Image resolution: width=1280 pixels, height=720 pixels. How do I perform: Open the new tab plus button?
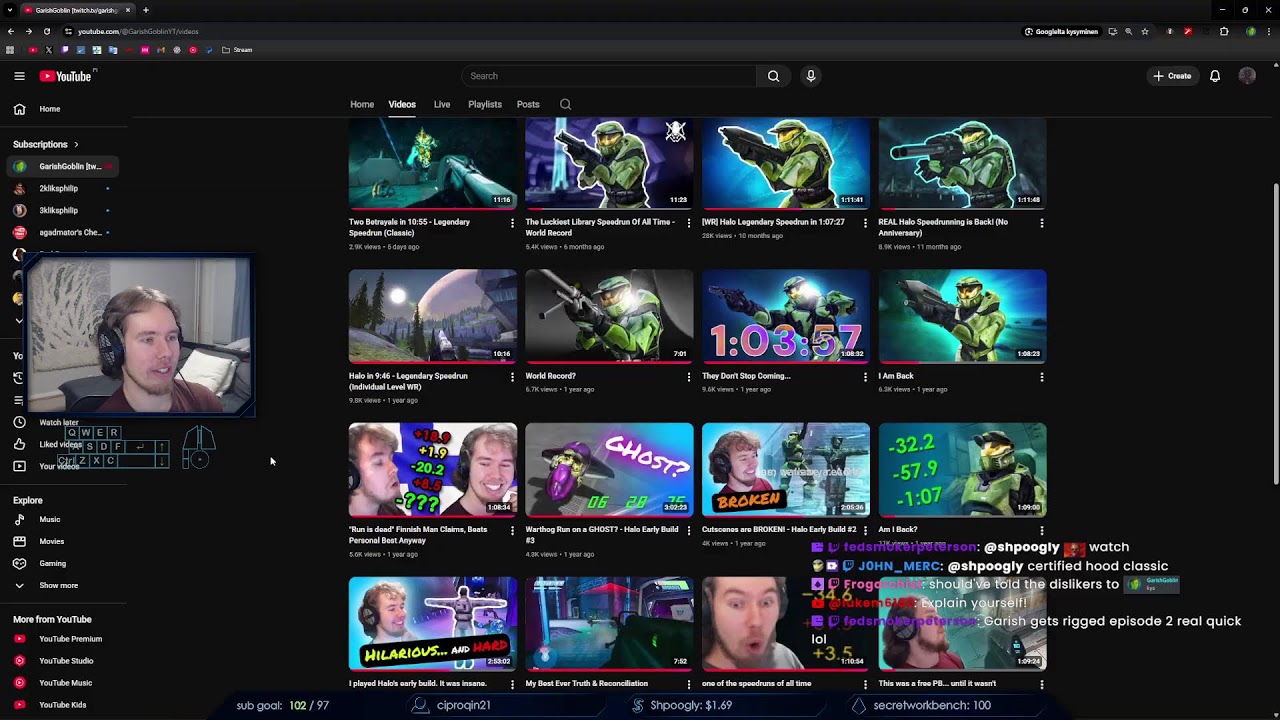[x=145, y=10]
